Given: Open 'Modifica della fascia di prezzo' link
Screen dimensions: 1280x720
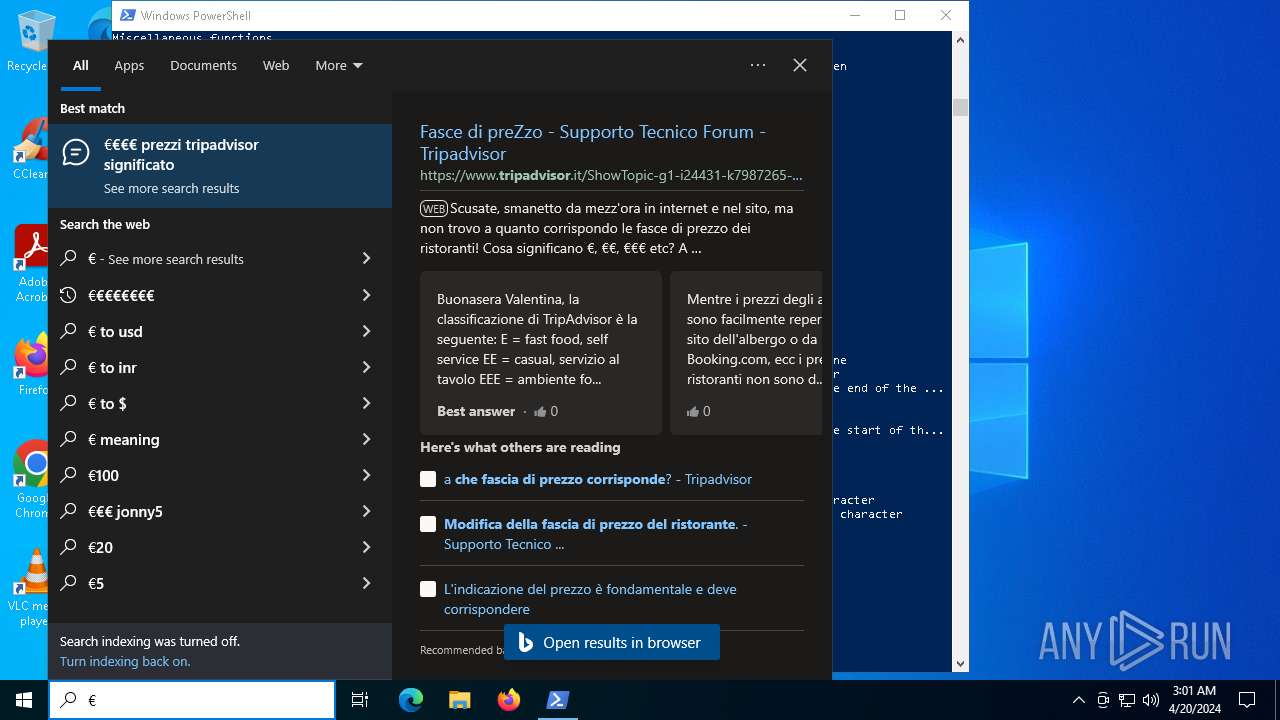Looking at the screenshot, I should click(596, 534).
